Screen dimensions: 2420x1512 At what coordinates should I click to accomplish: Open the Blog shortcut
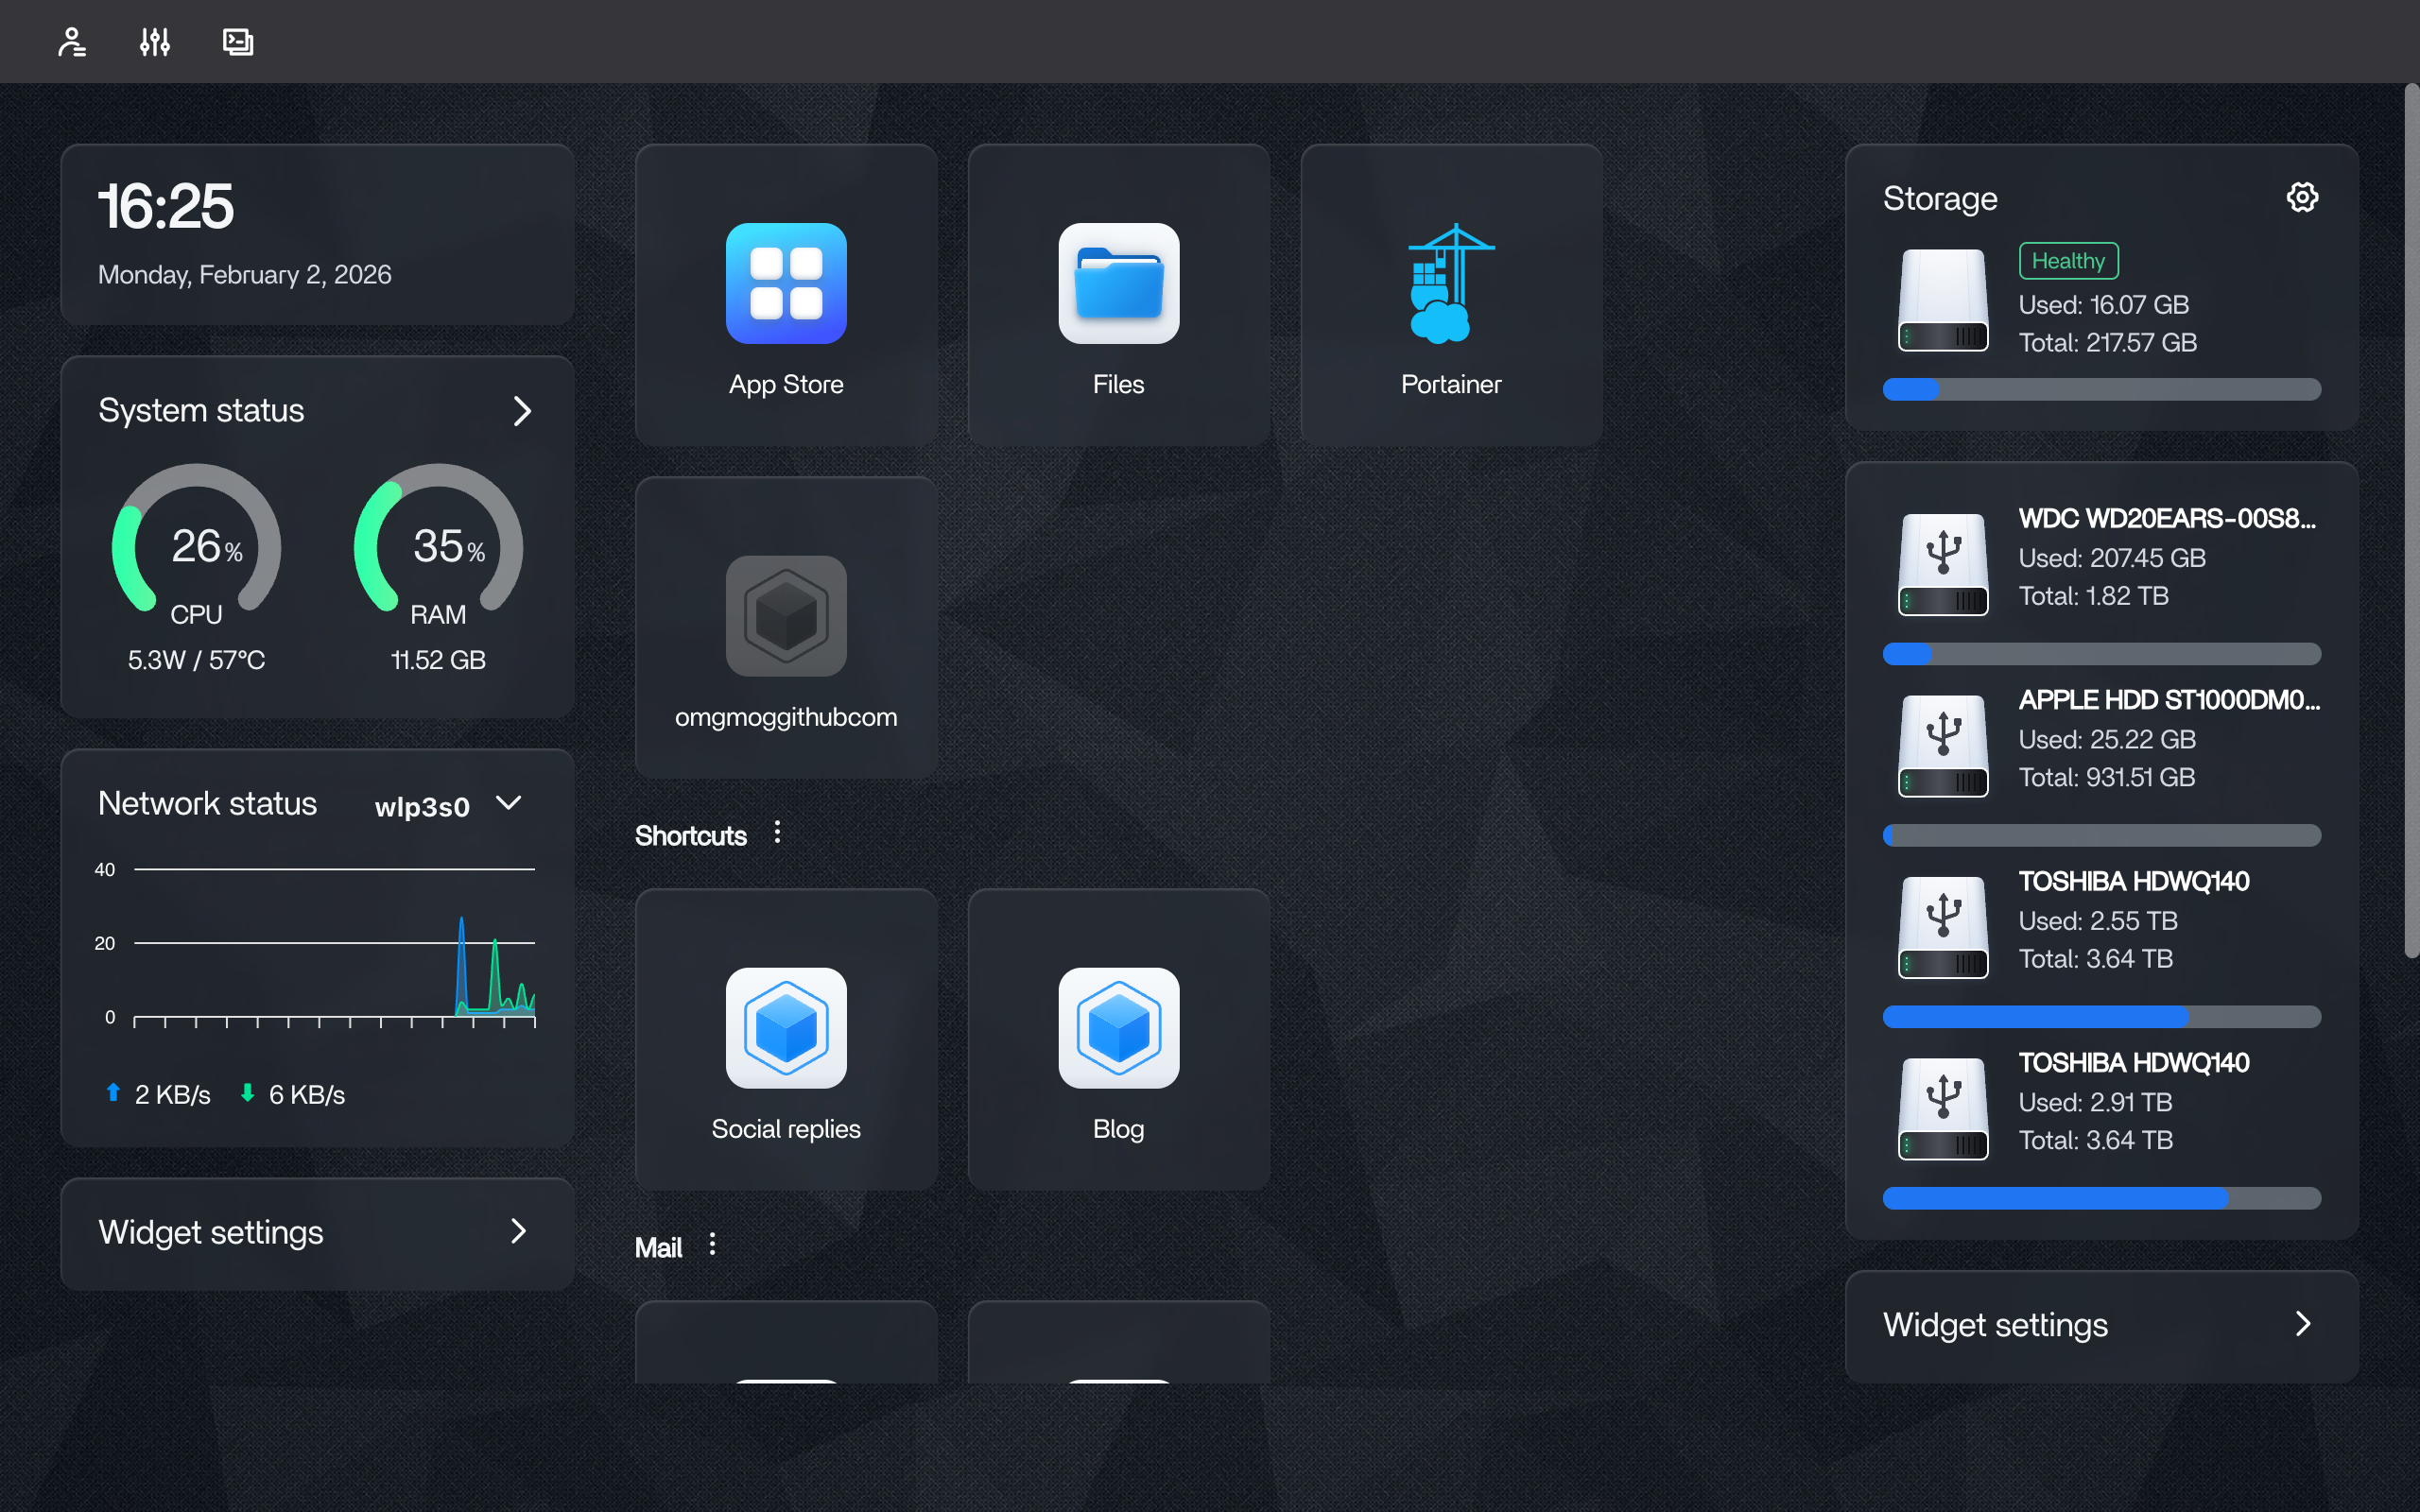(x=1118, y=1040)
